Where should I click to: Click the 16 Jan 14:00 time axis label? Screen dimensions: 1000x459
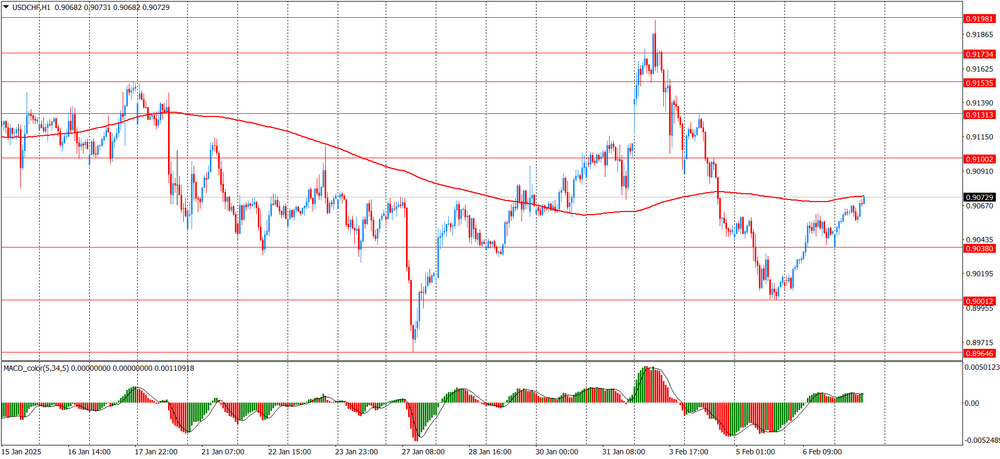tap(87, 452)
